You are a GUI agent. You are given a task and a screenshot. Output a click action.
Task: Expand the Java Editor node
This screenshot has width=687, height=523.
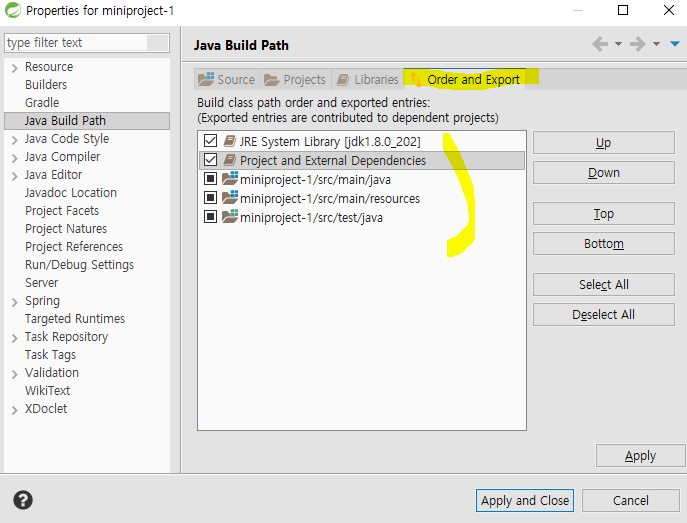[x=14, y=176]
